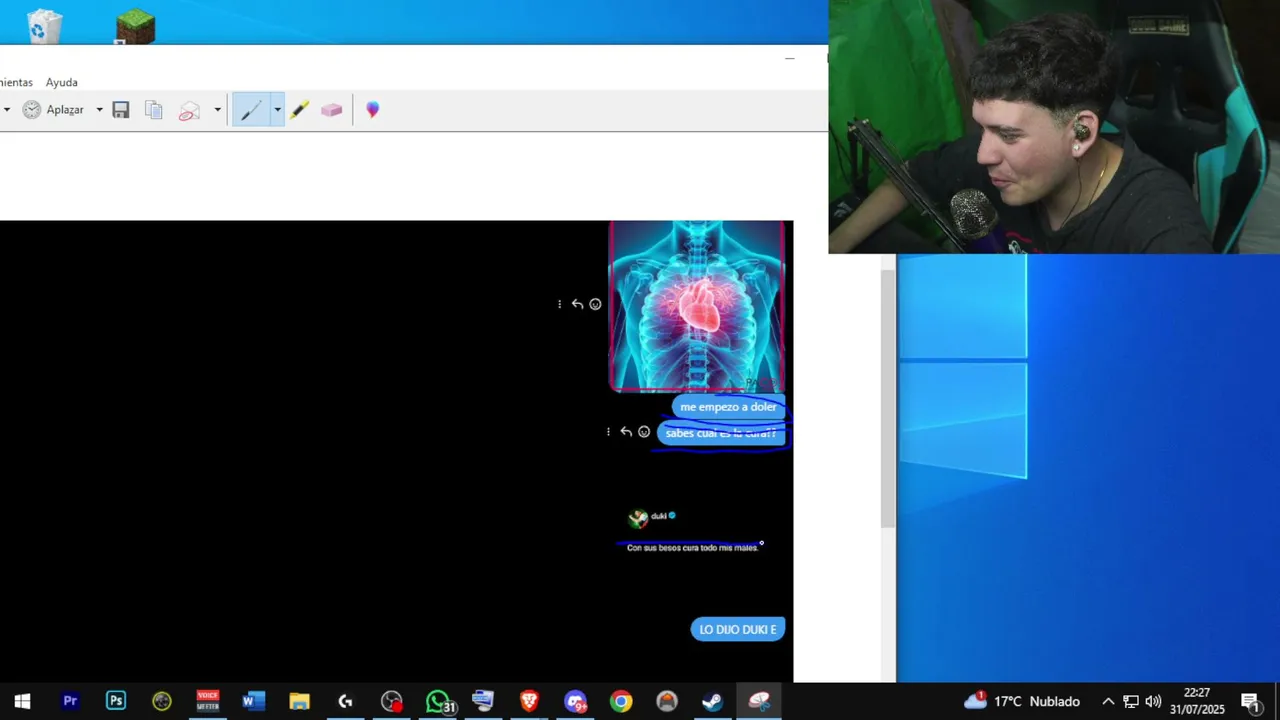Screen dimensions: 1280x720
Task: Select the yellow Highlighter tool
Action: pyautogui.click(x=299, y=110)
